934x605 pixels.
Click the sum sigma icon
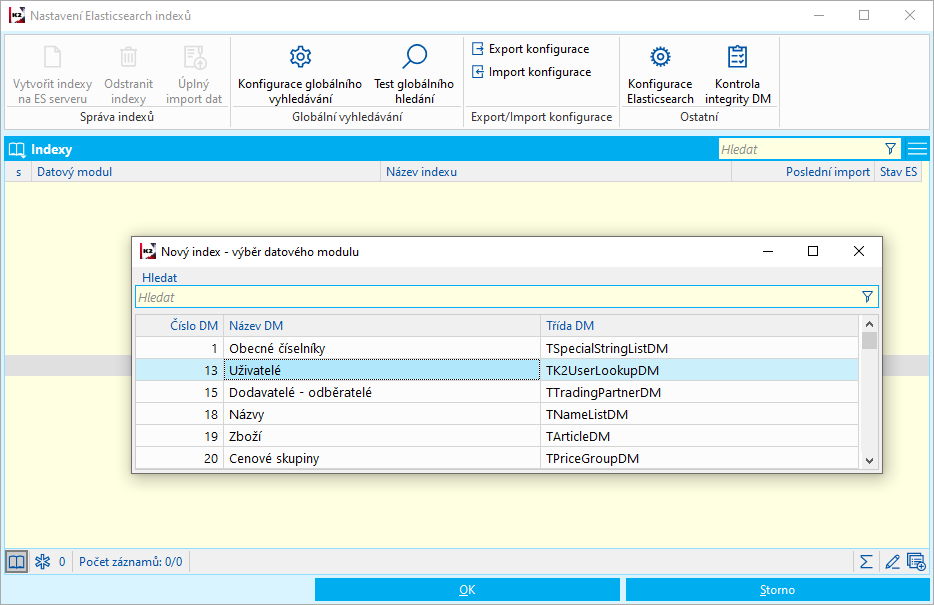click(x=866, y=561)
